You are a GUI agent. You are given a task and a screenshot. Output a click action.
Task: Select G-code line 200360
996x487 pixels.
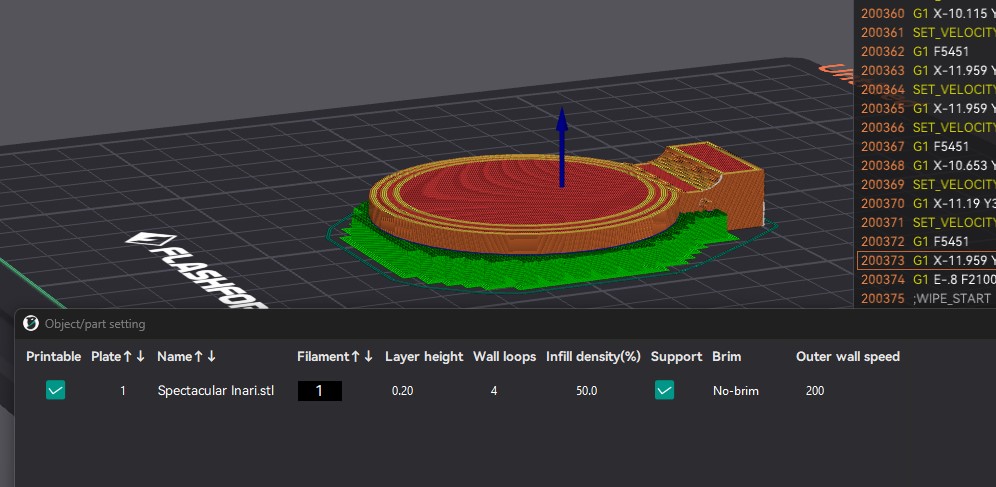927,13
